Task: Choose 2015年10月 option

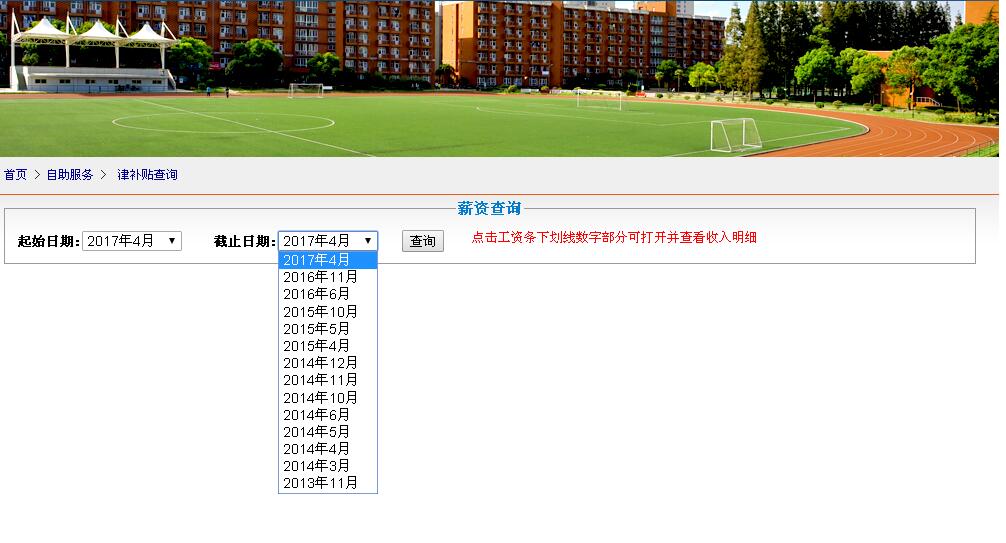Action: click(328, 311)
